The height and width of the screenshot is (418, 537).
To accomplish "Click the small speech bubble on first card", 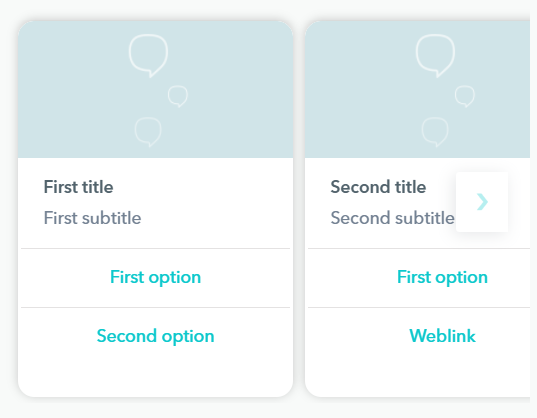I will tap(178, 96).
